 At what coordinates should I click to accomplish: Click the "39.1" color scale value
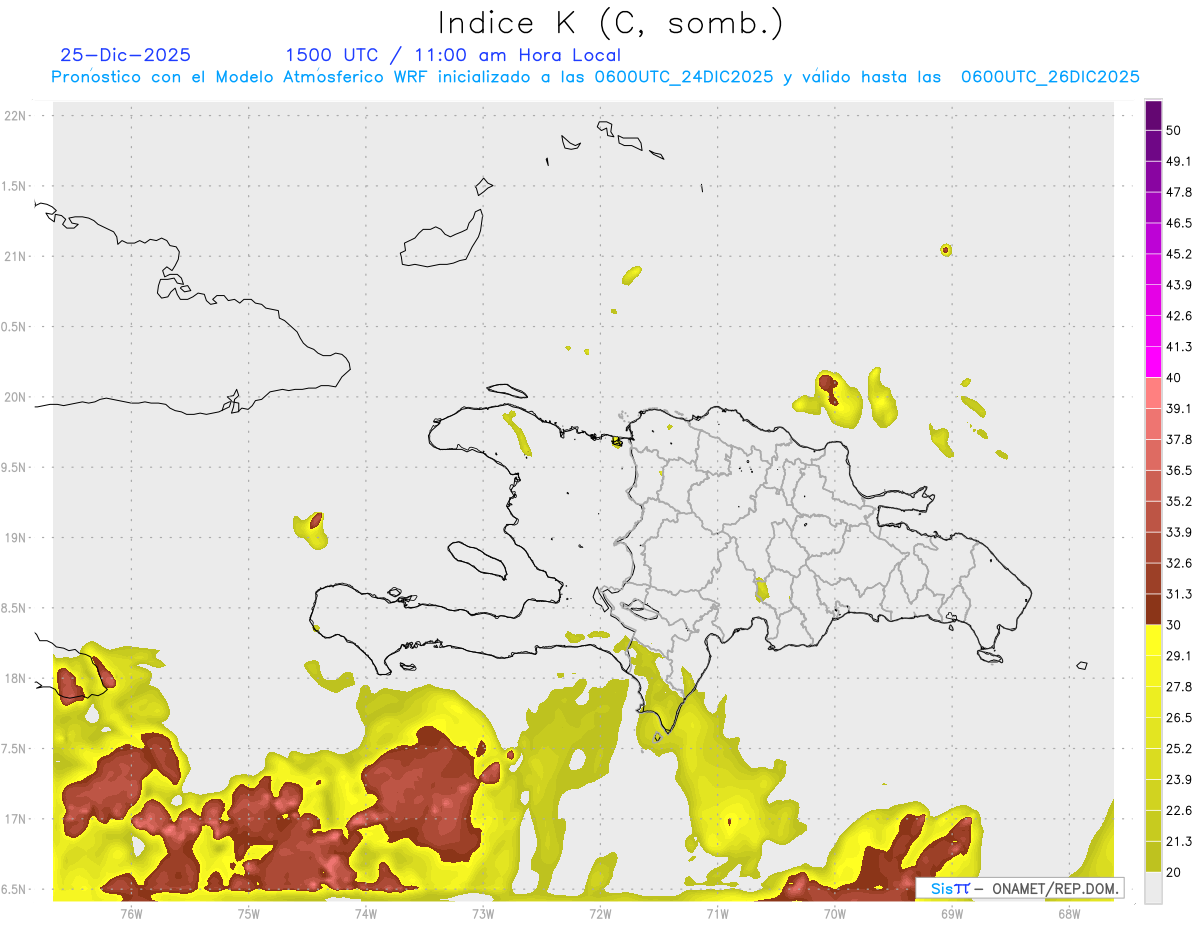(x=1180, y=409)
